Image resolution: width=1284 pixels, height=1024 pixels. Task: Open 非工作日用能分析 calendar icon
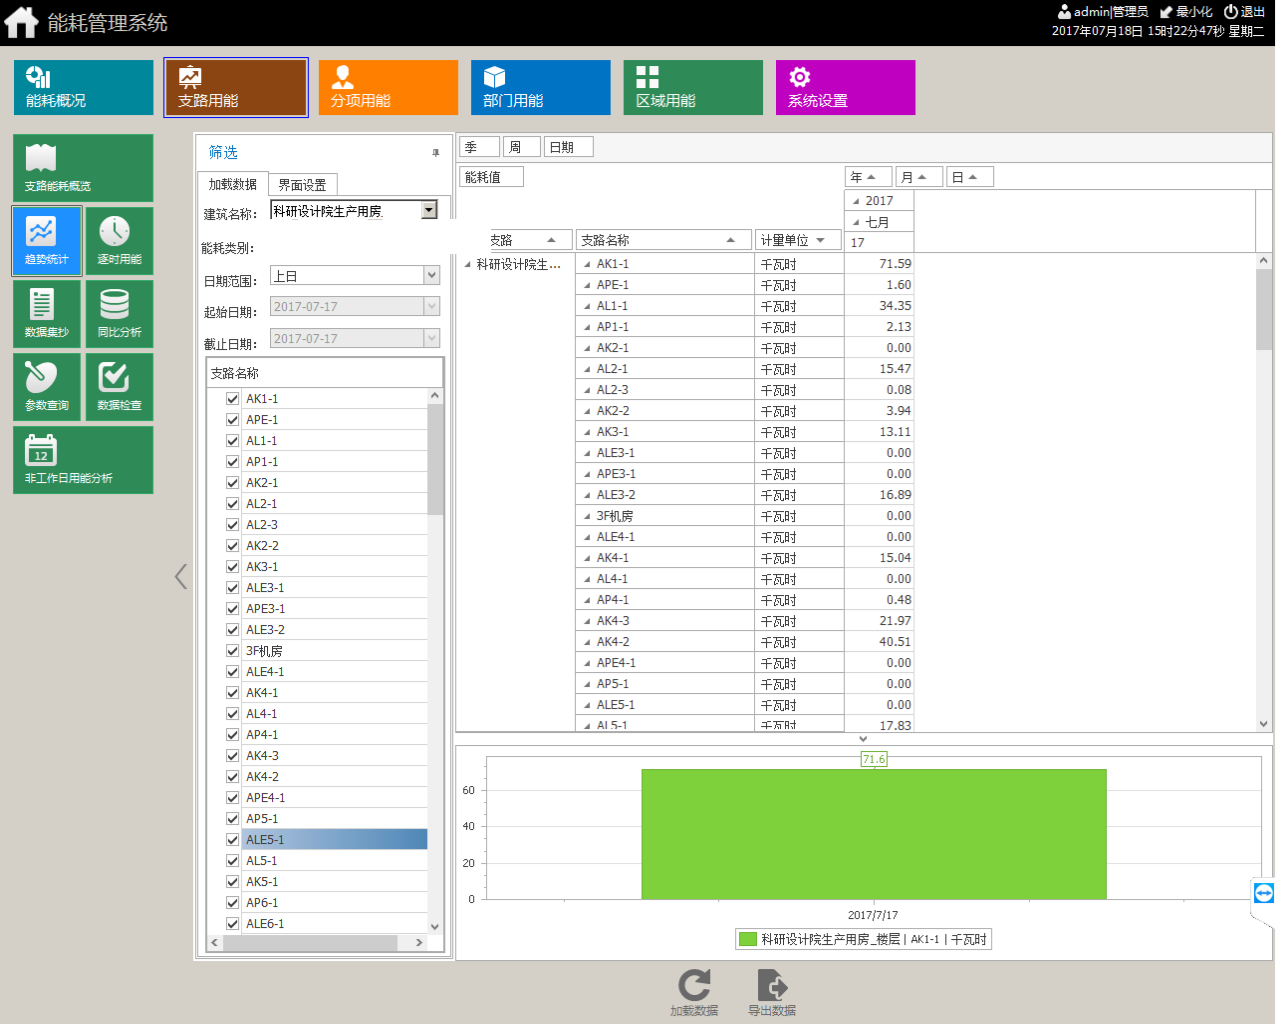(x=41, y=451)
